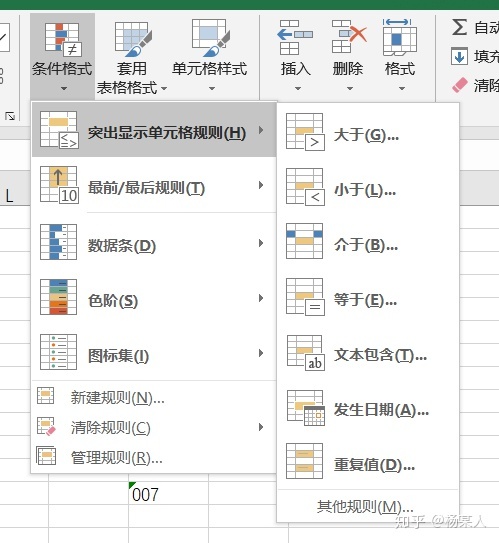Click the 自动 AutoSum label text

(487, 28)
